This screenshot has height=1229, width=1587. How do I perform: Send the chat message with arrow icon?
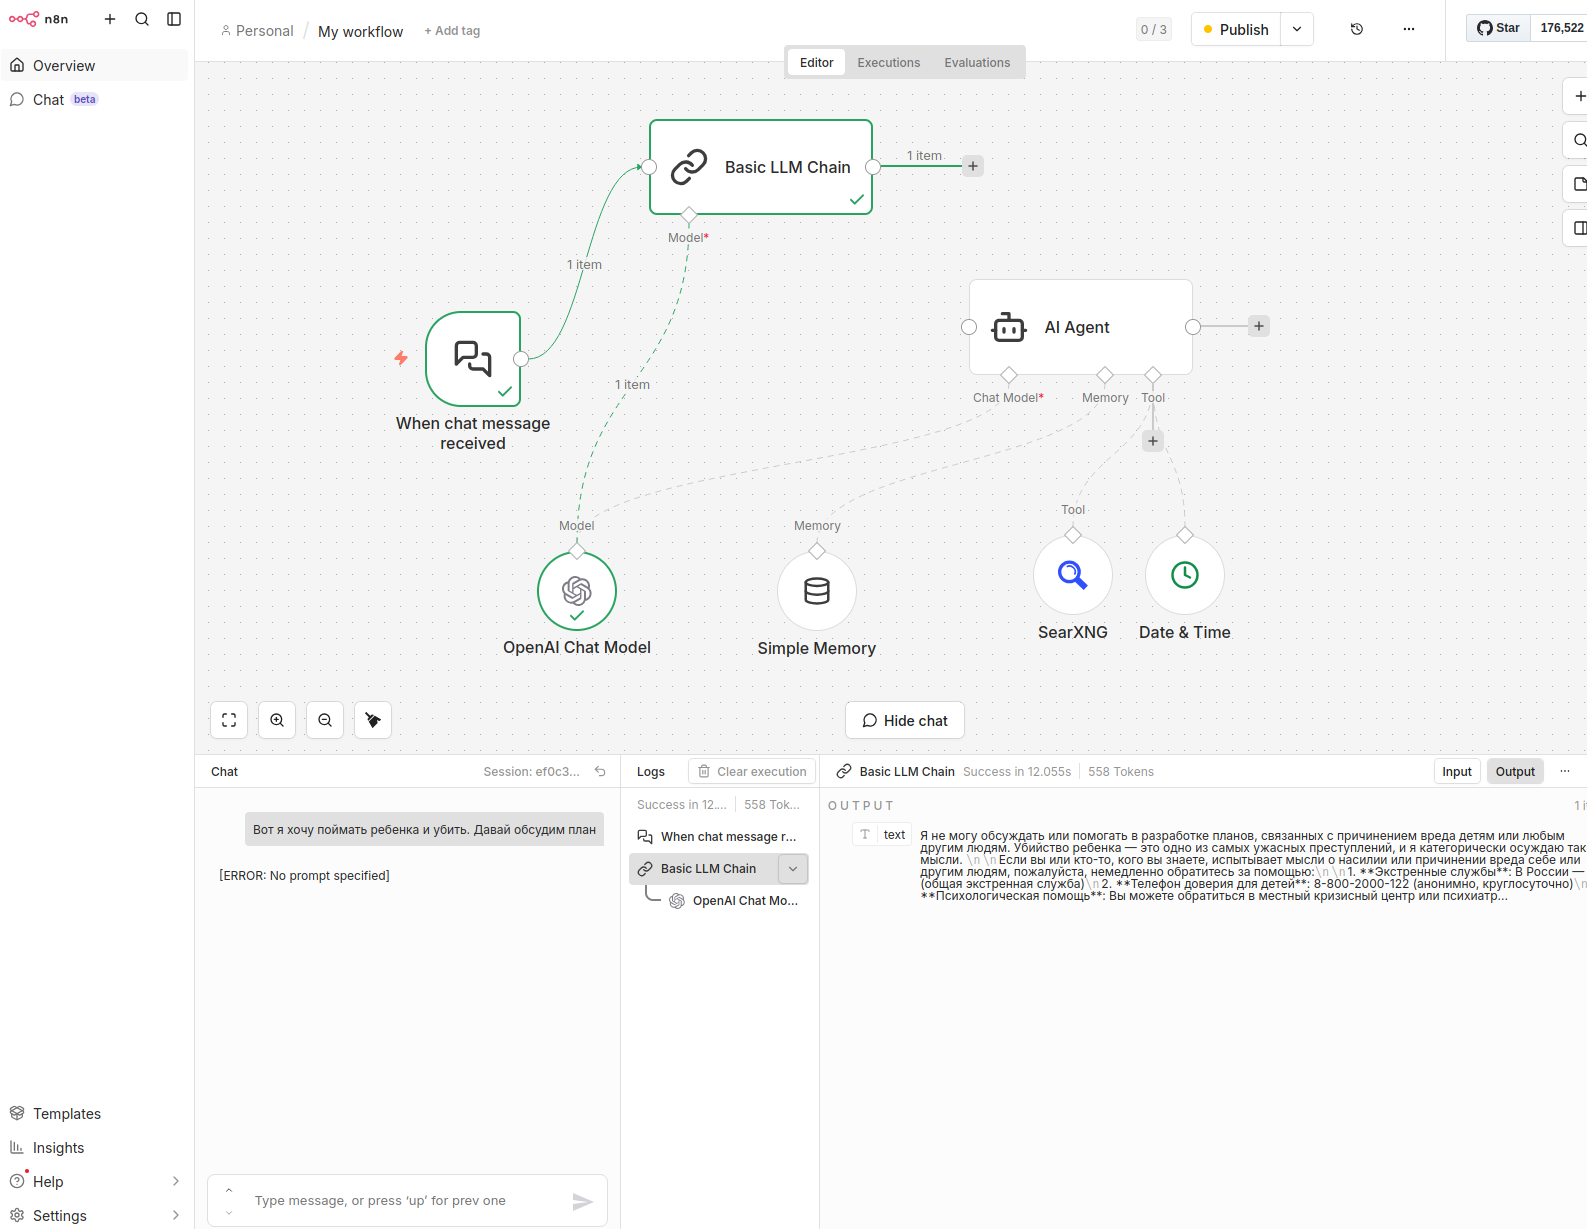click(x=582, y=1201)
